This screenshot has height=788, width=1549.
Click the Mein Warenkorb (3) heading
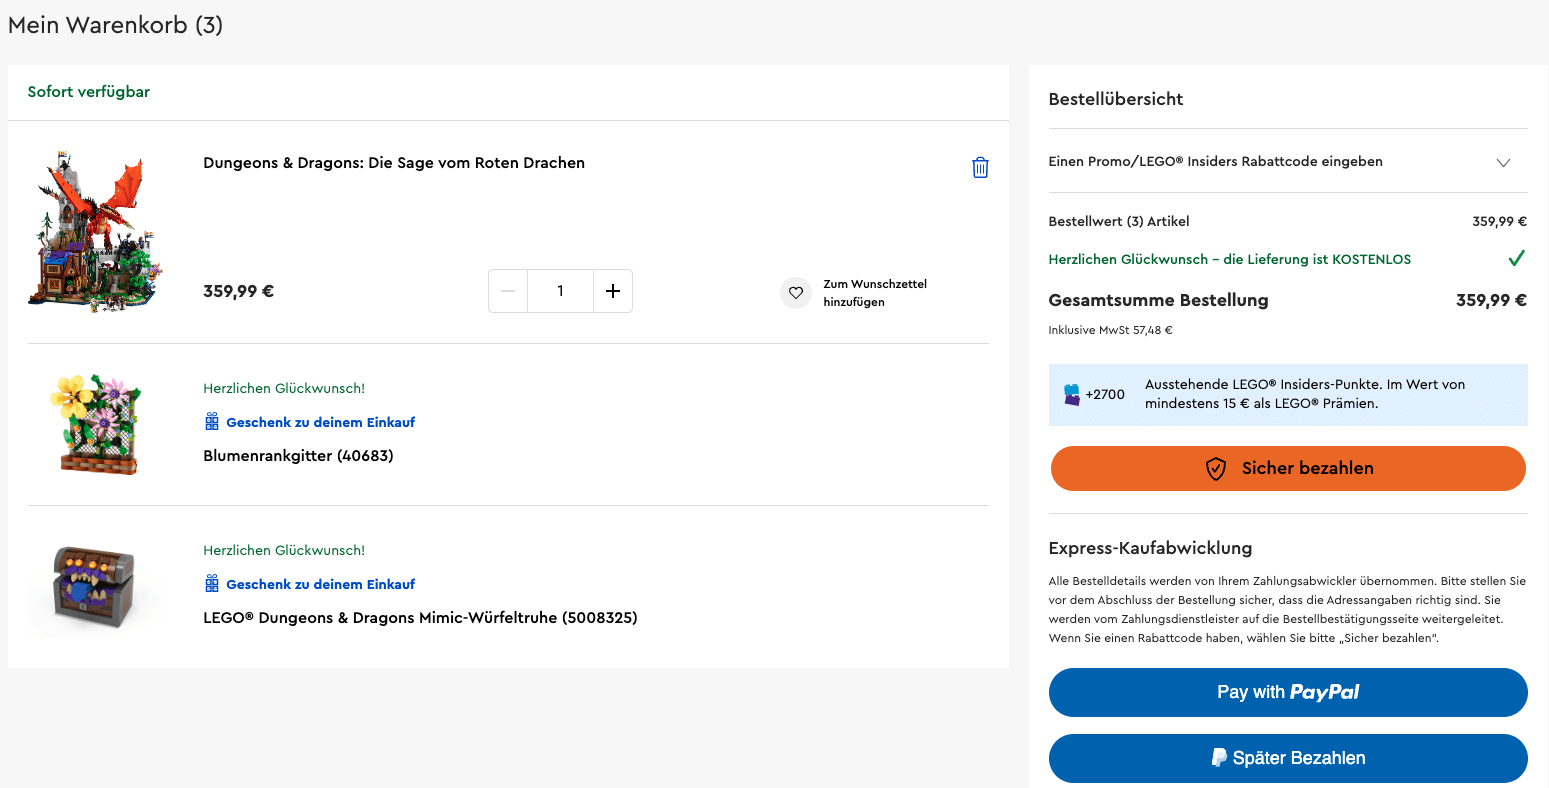115,26
